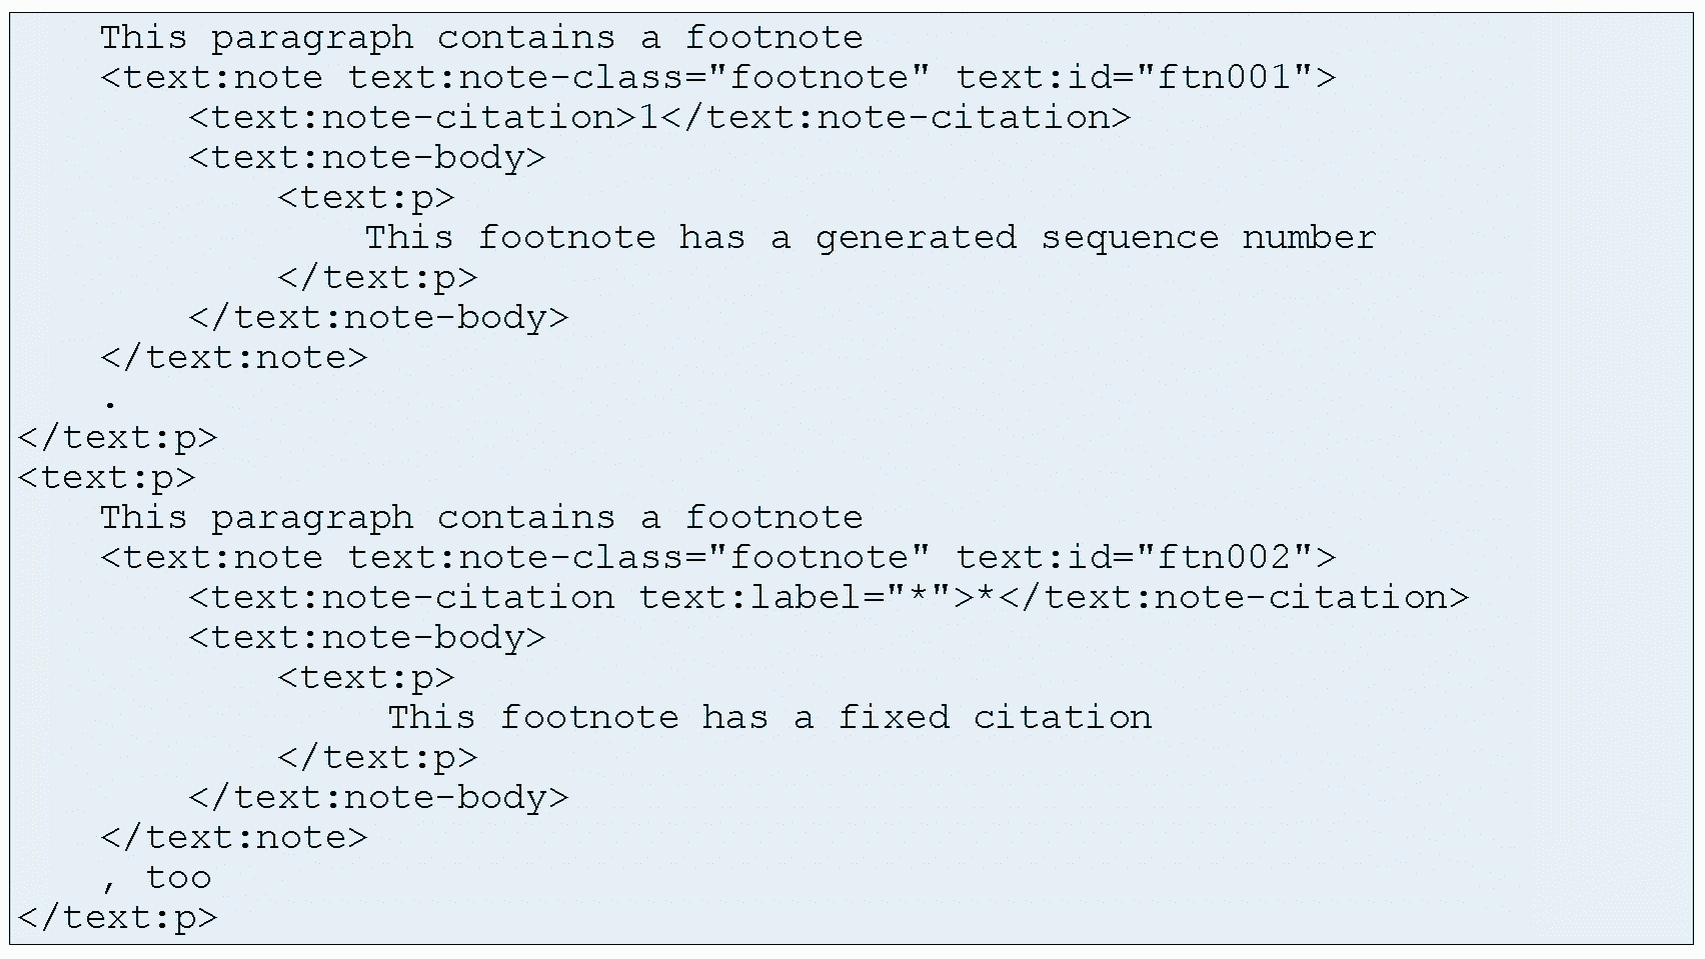This screenshot has width=1705, height=959.
Task: Click the word "generated" in first footnote
Action: point(915,238)
